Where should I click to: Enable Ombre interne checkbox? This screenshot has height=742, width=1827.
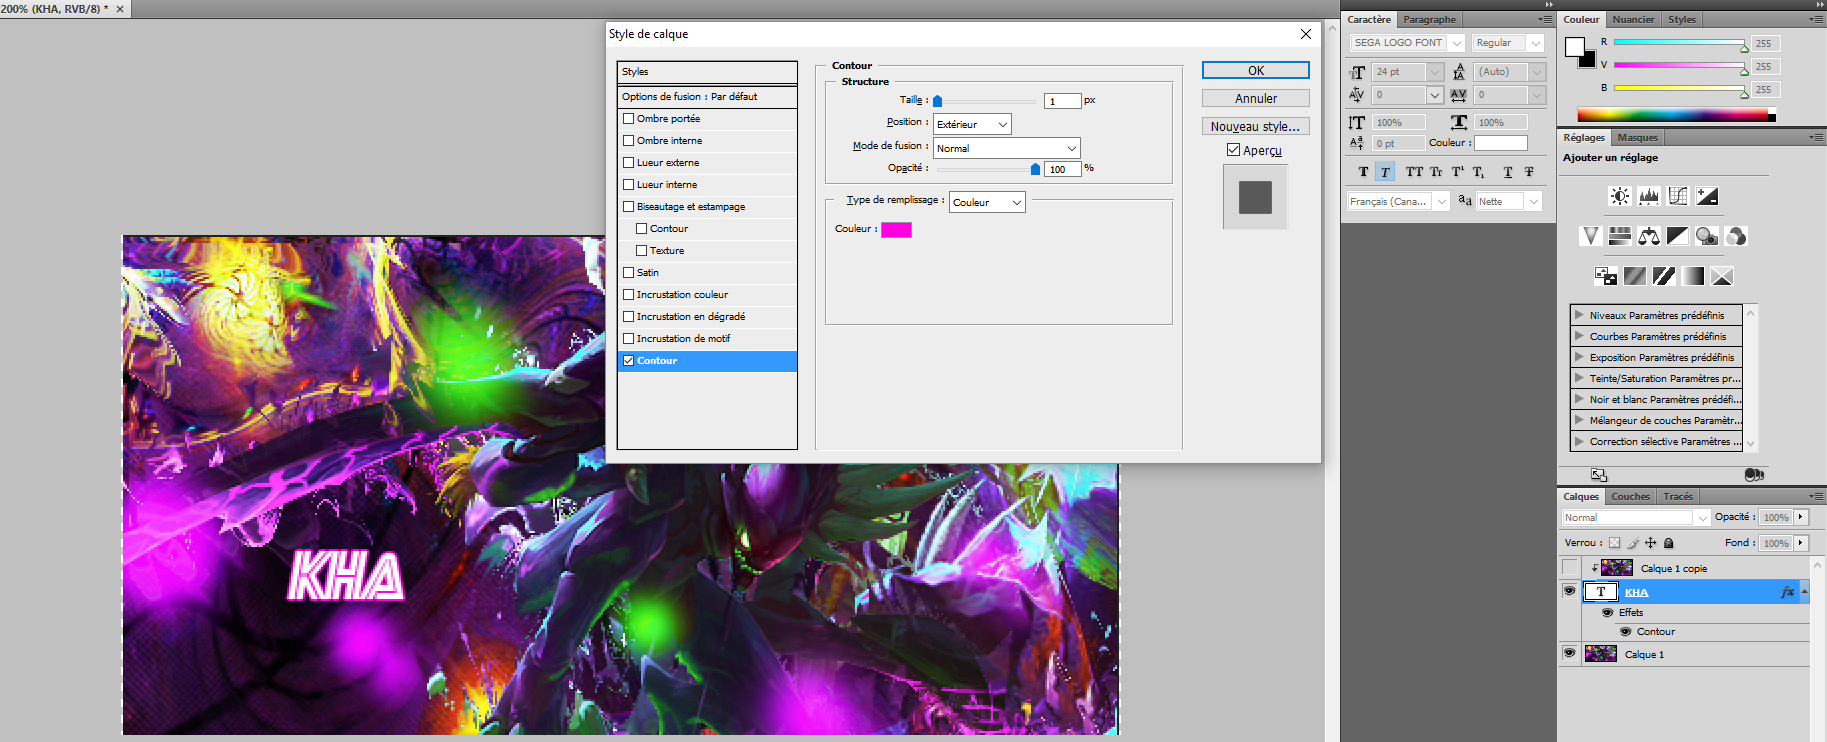[628, 140]
